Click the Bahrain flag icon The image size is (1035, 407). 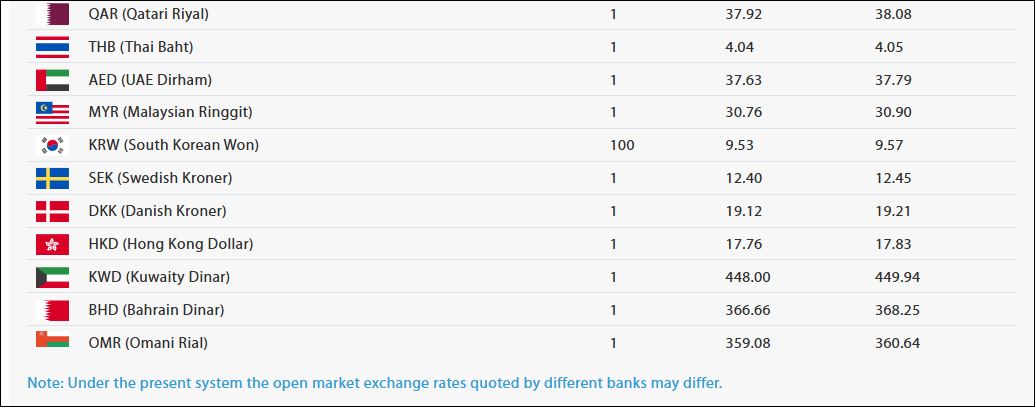coord(52,310)
